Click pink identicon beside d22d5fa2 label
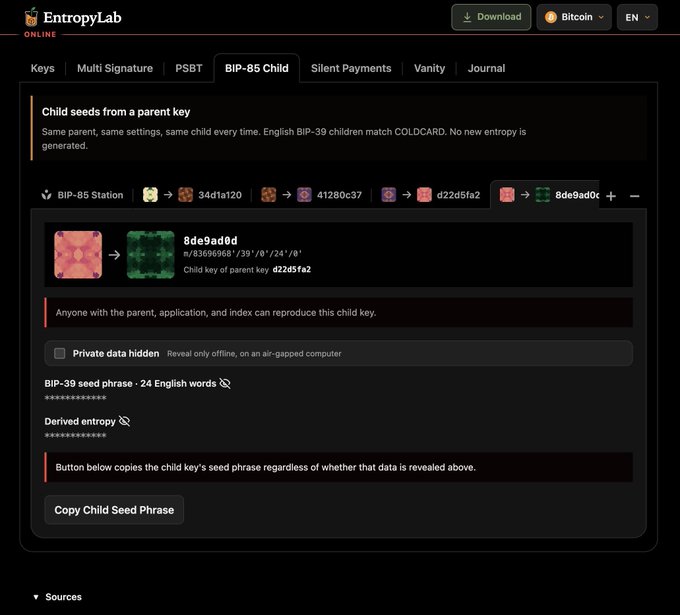Screen dimensions: 680x615 424,195
